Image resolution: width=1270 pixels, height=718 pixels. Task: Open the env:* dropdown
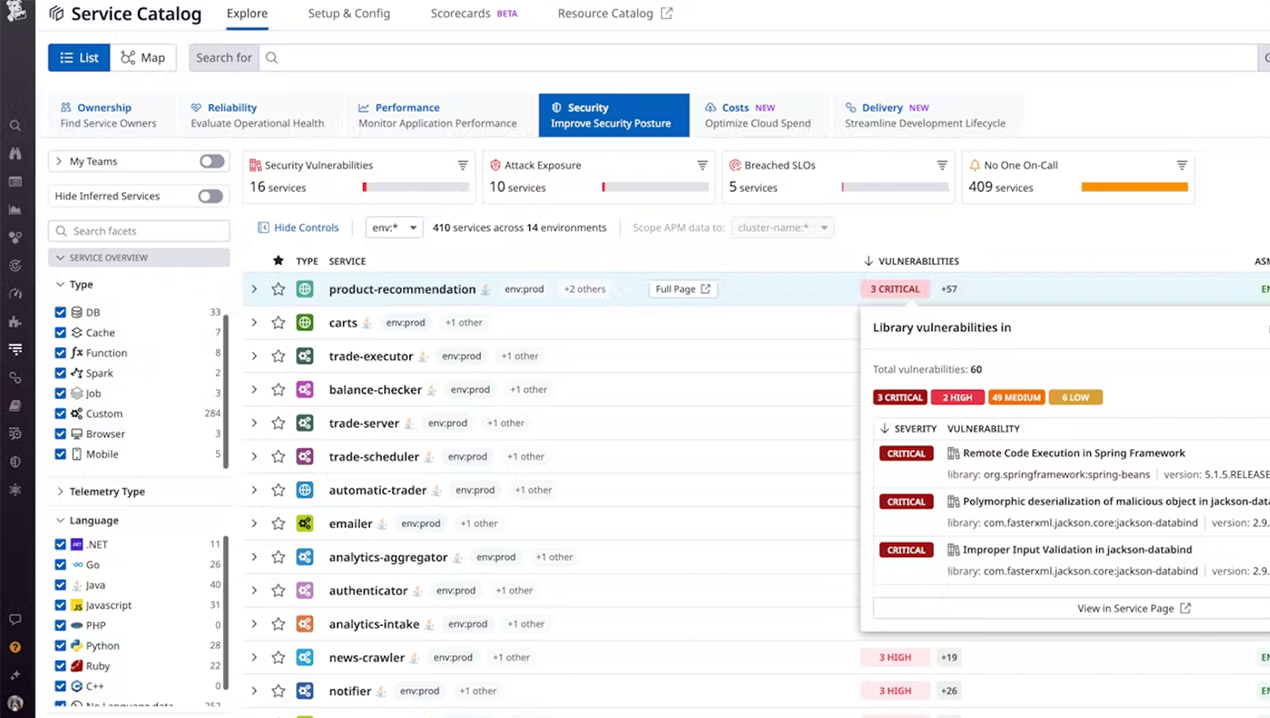(x=394, y=228)
